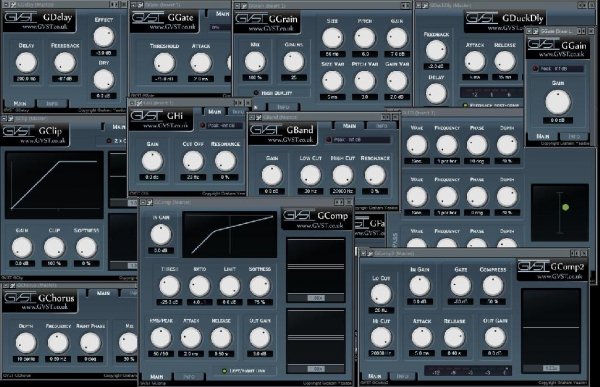Click the Limit knob in GComp
600x387 pixels.
pyautogui.click(x=230, y=286)
